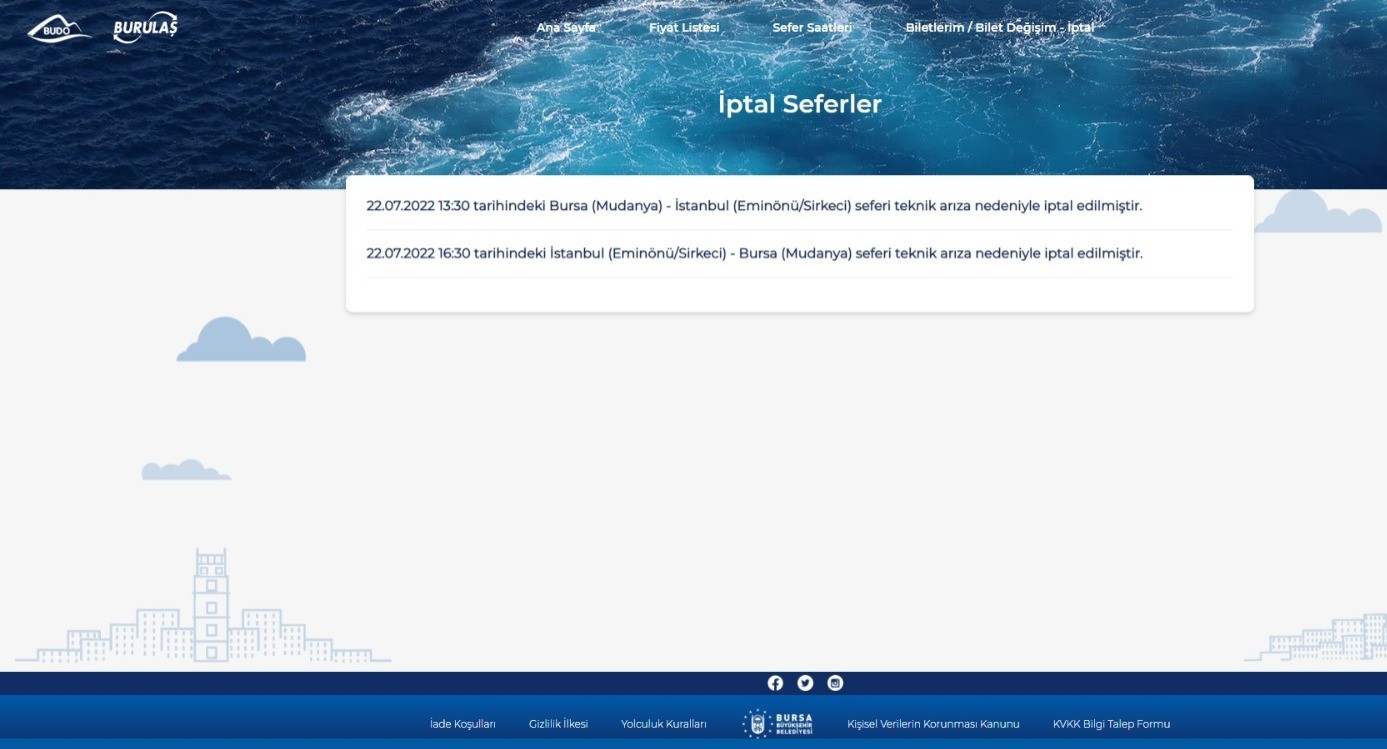Click the İptal Seferler heading
This screenshot has width=1387, height=749.
click(799, 104)
